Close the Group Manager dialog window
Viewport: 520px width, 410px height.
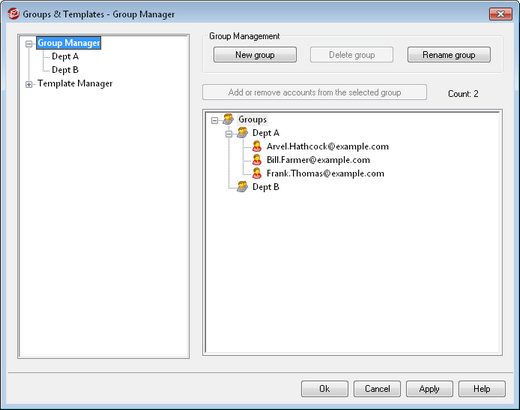[x=500, y=14]
